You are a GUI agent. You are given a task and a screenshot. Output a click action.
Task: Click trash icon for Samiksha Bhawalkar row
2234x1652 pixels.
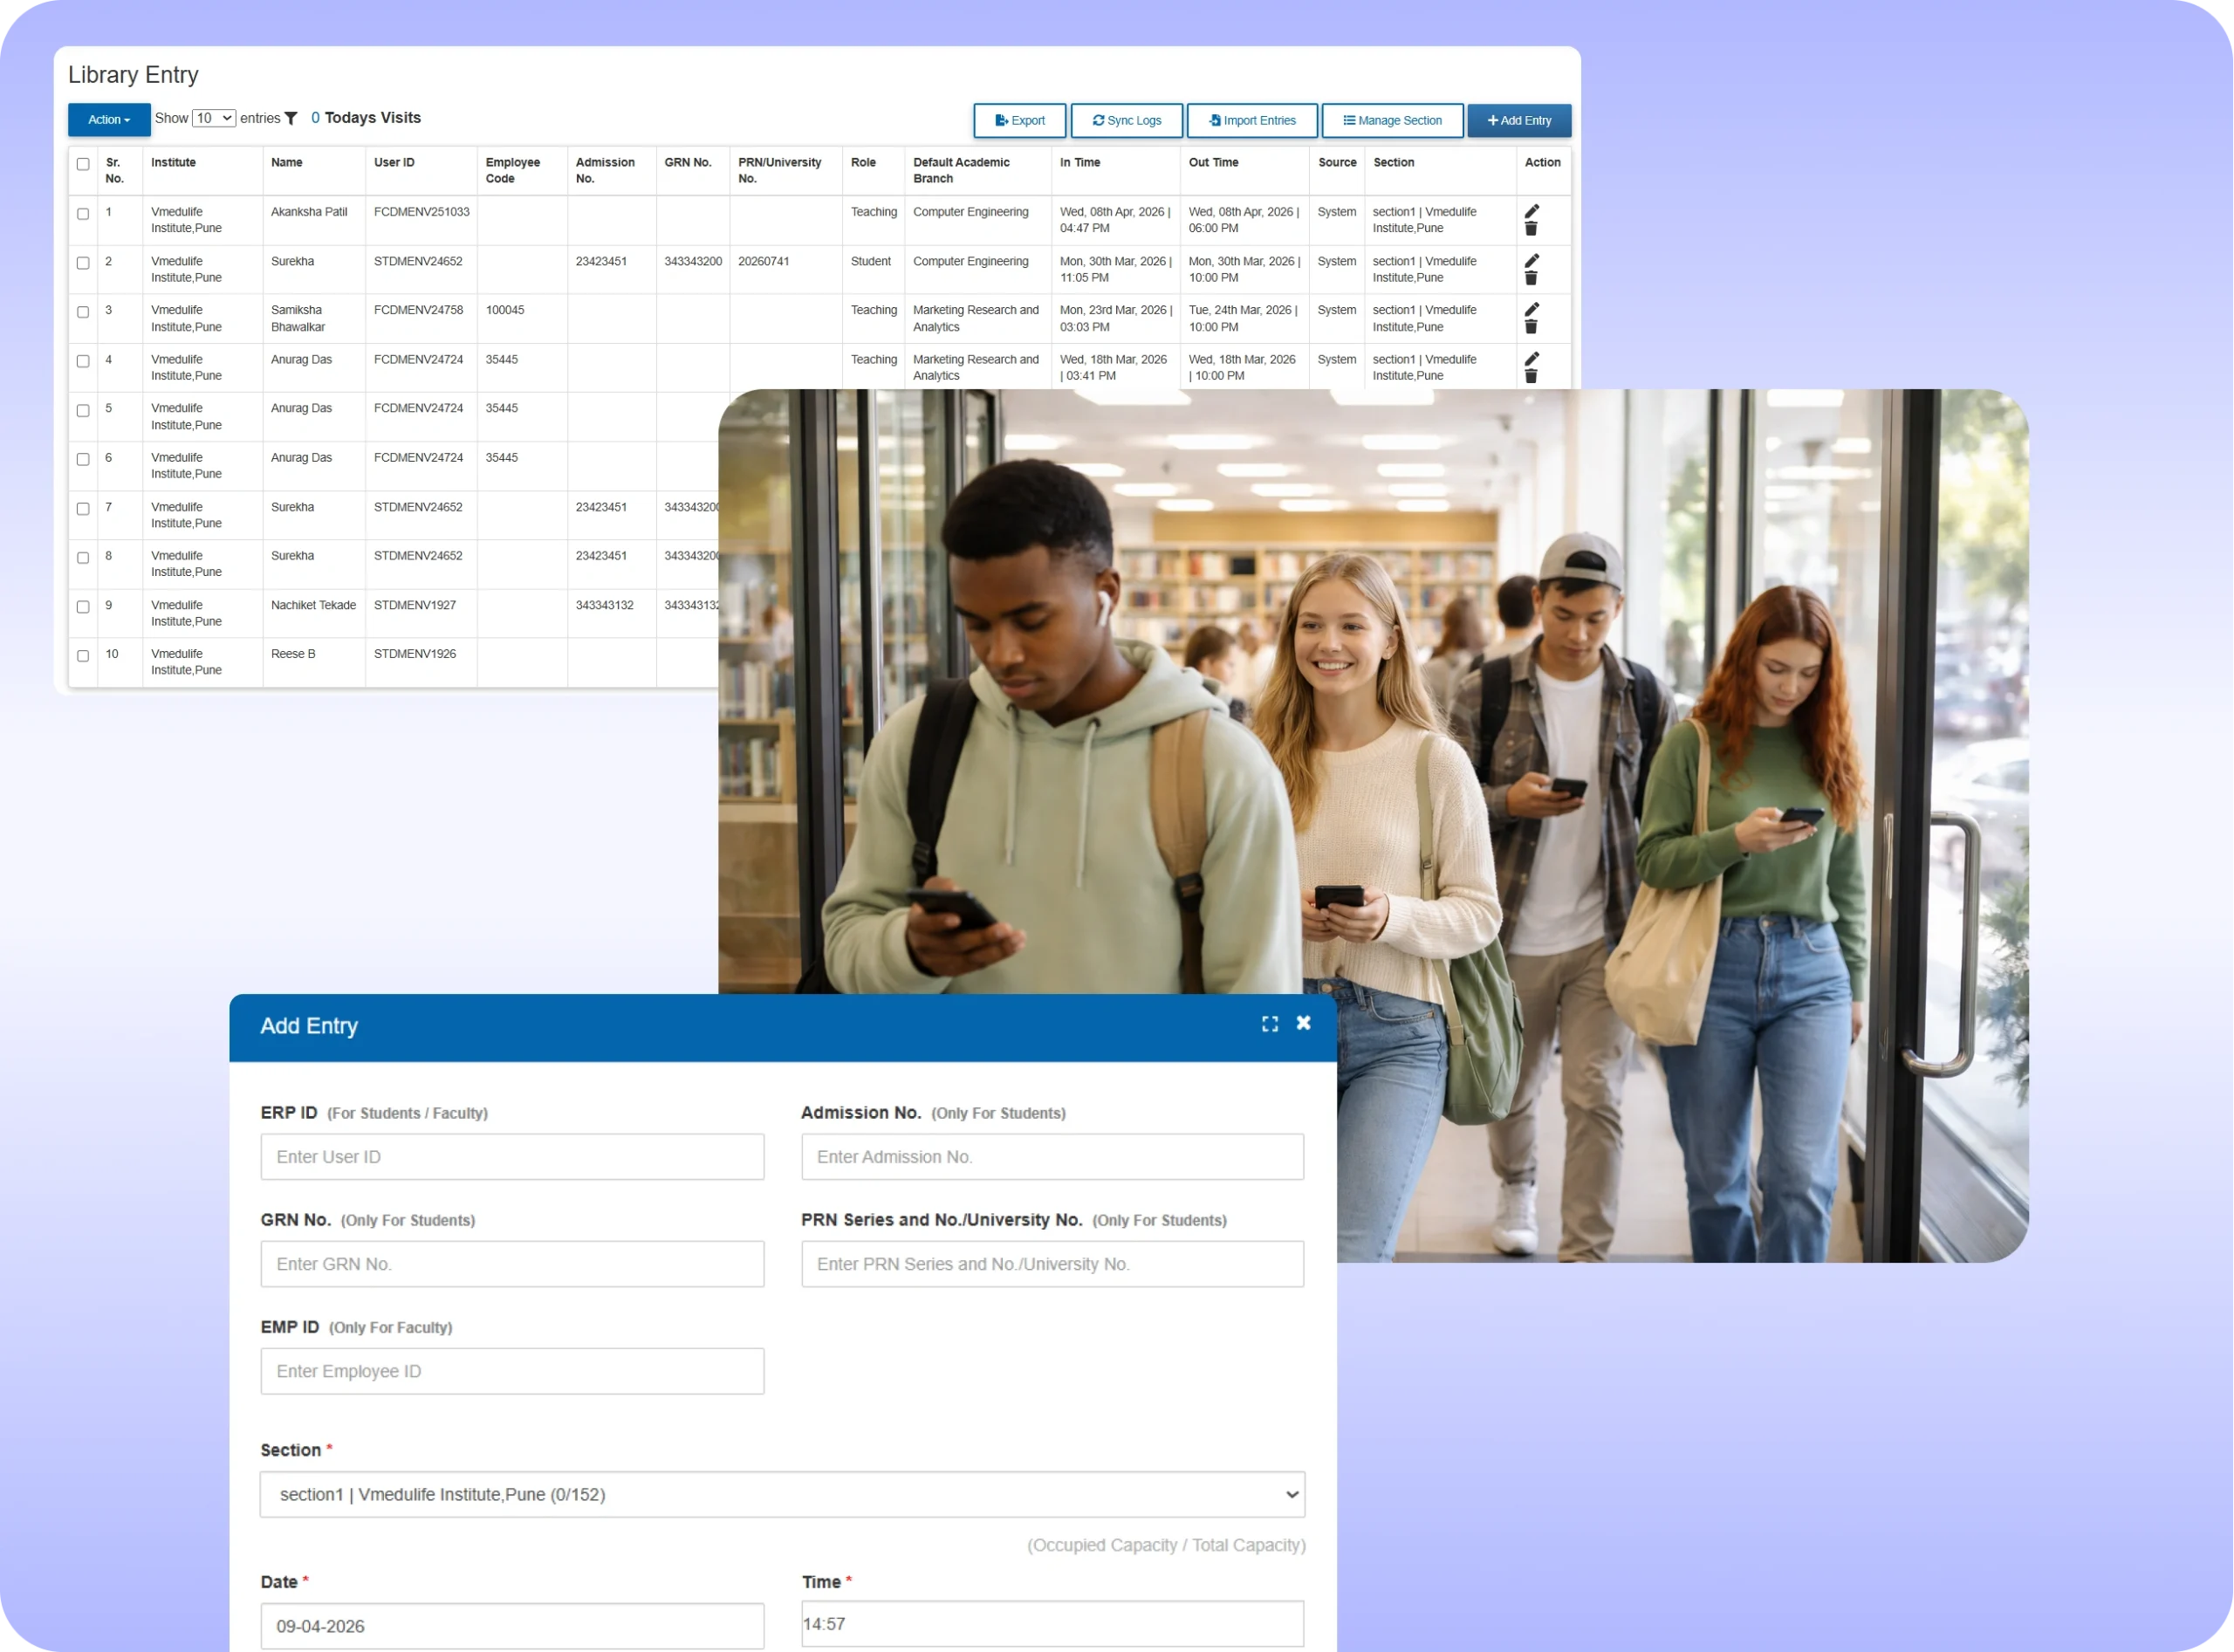(1530, 327)
